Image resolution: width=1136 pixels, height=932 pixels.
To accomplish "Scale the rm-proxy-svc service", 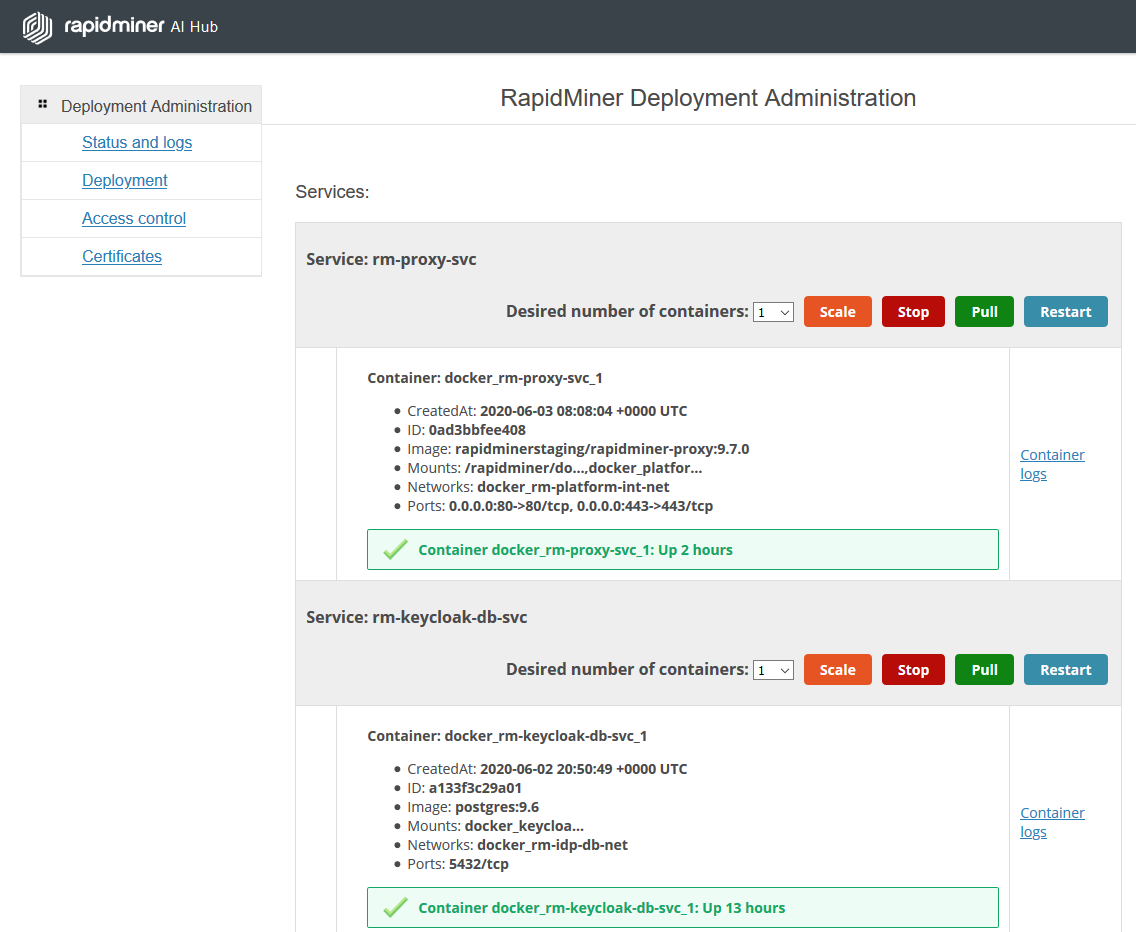I will coord(837,311).
